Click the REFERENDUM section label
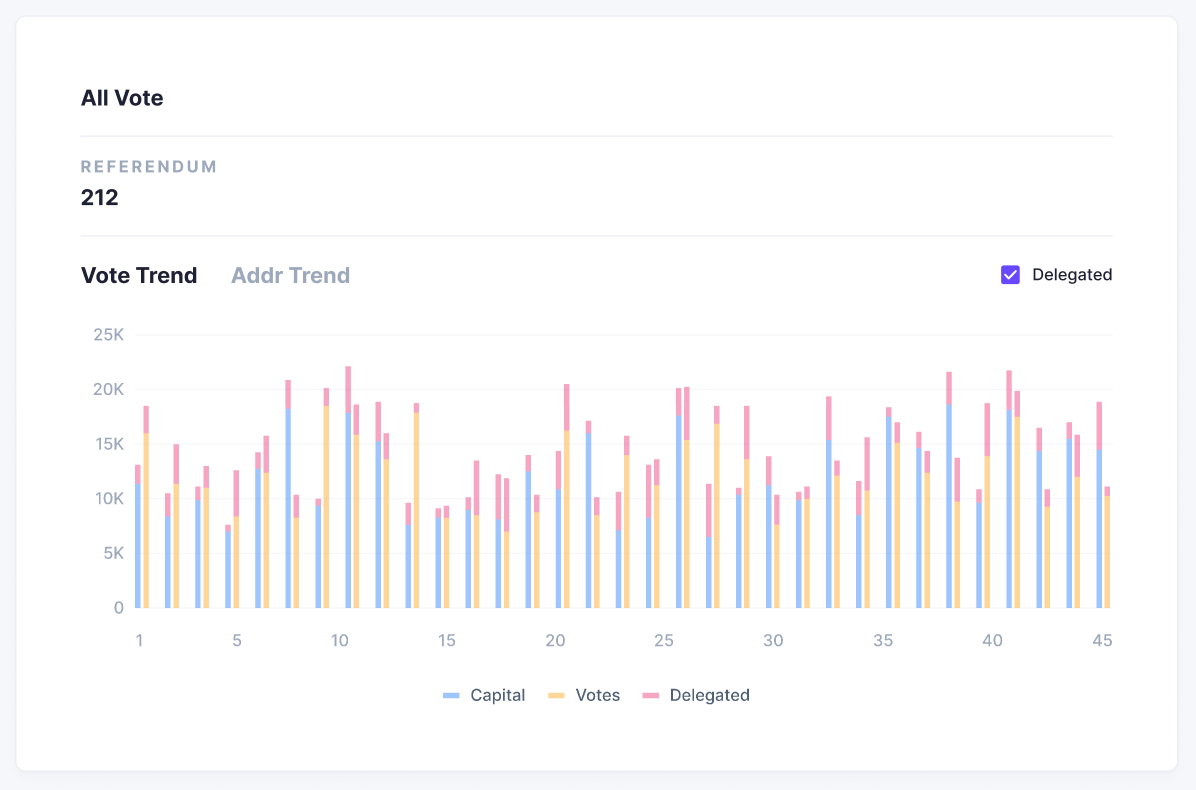The image size is (1196, 790). pyautogui.click(x=148, y=166)
